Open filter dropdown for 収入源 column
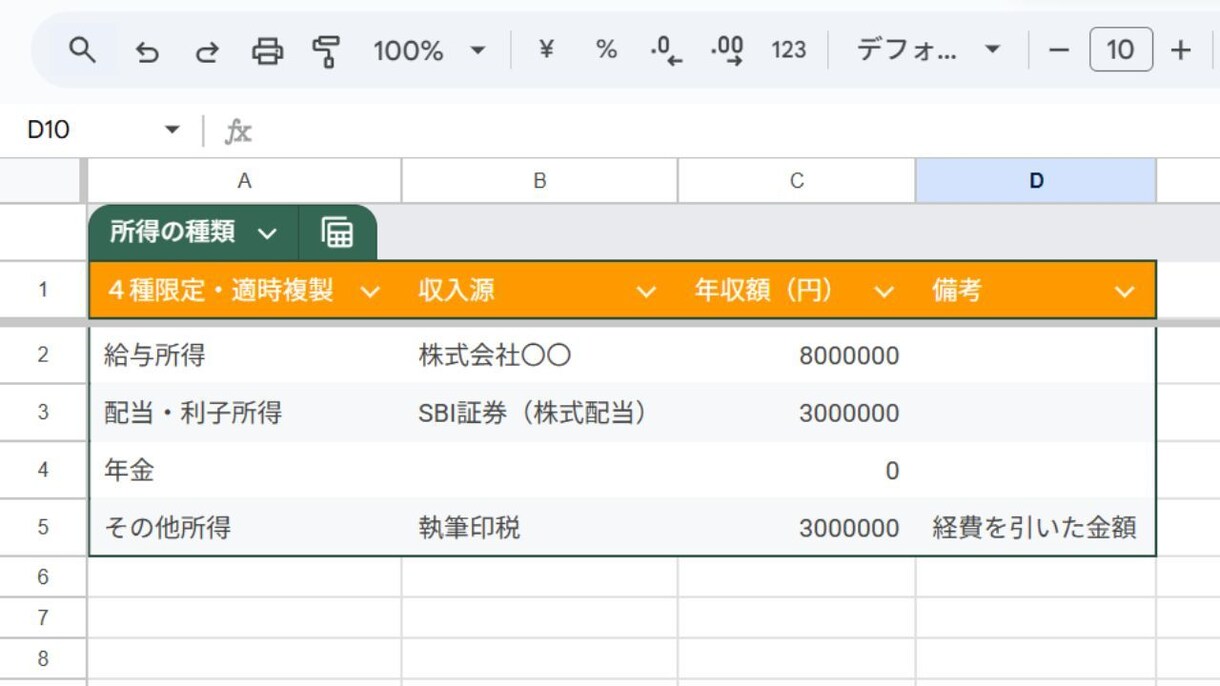The image size is (1220, 686). pyautogui.click(x=647, y=292)
